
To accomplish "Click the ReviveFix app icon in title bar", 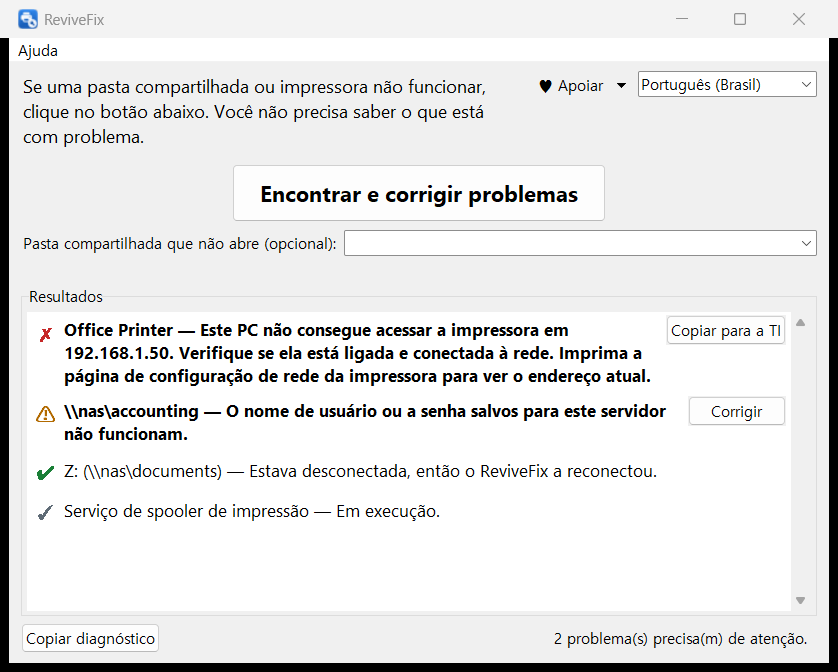I will (x=28, y=19).
